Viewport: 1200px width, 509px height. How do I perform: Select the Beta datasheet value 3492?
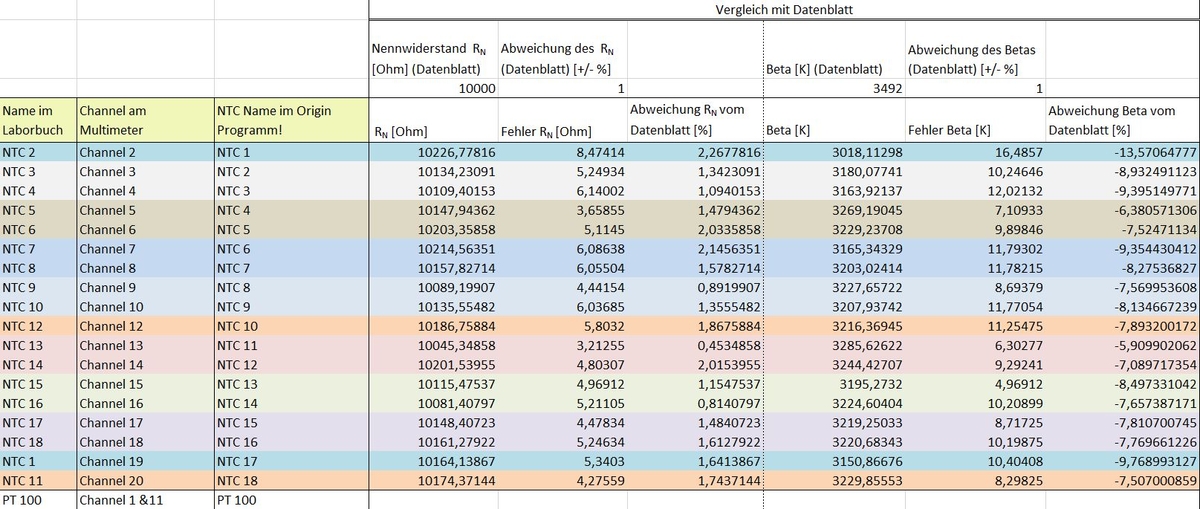click(833, 88)
